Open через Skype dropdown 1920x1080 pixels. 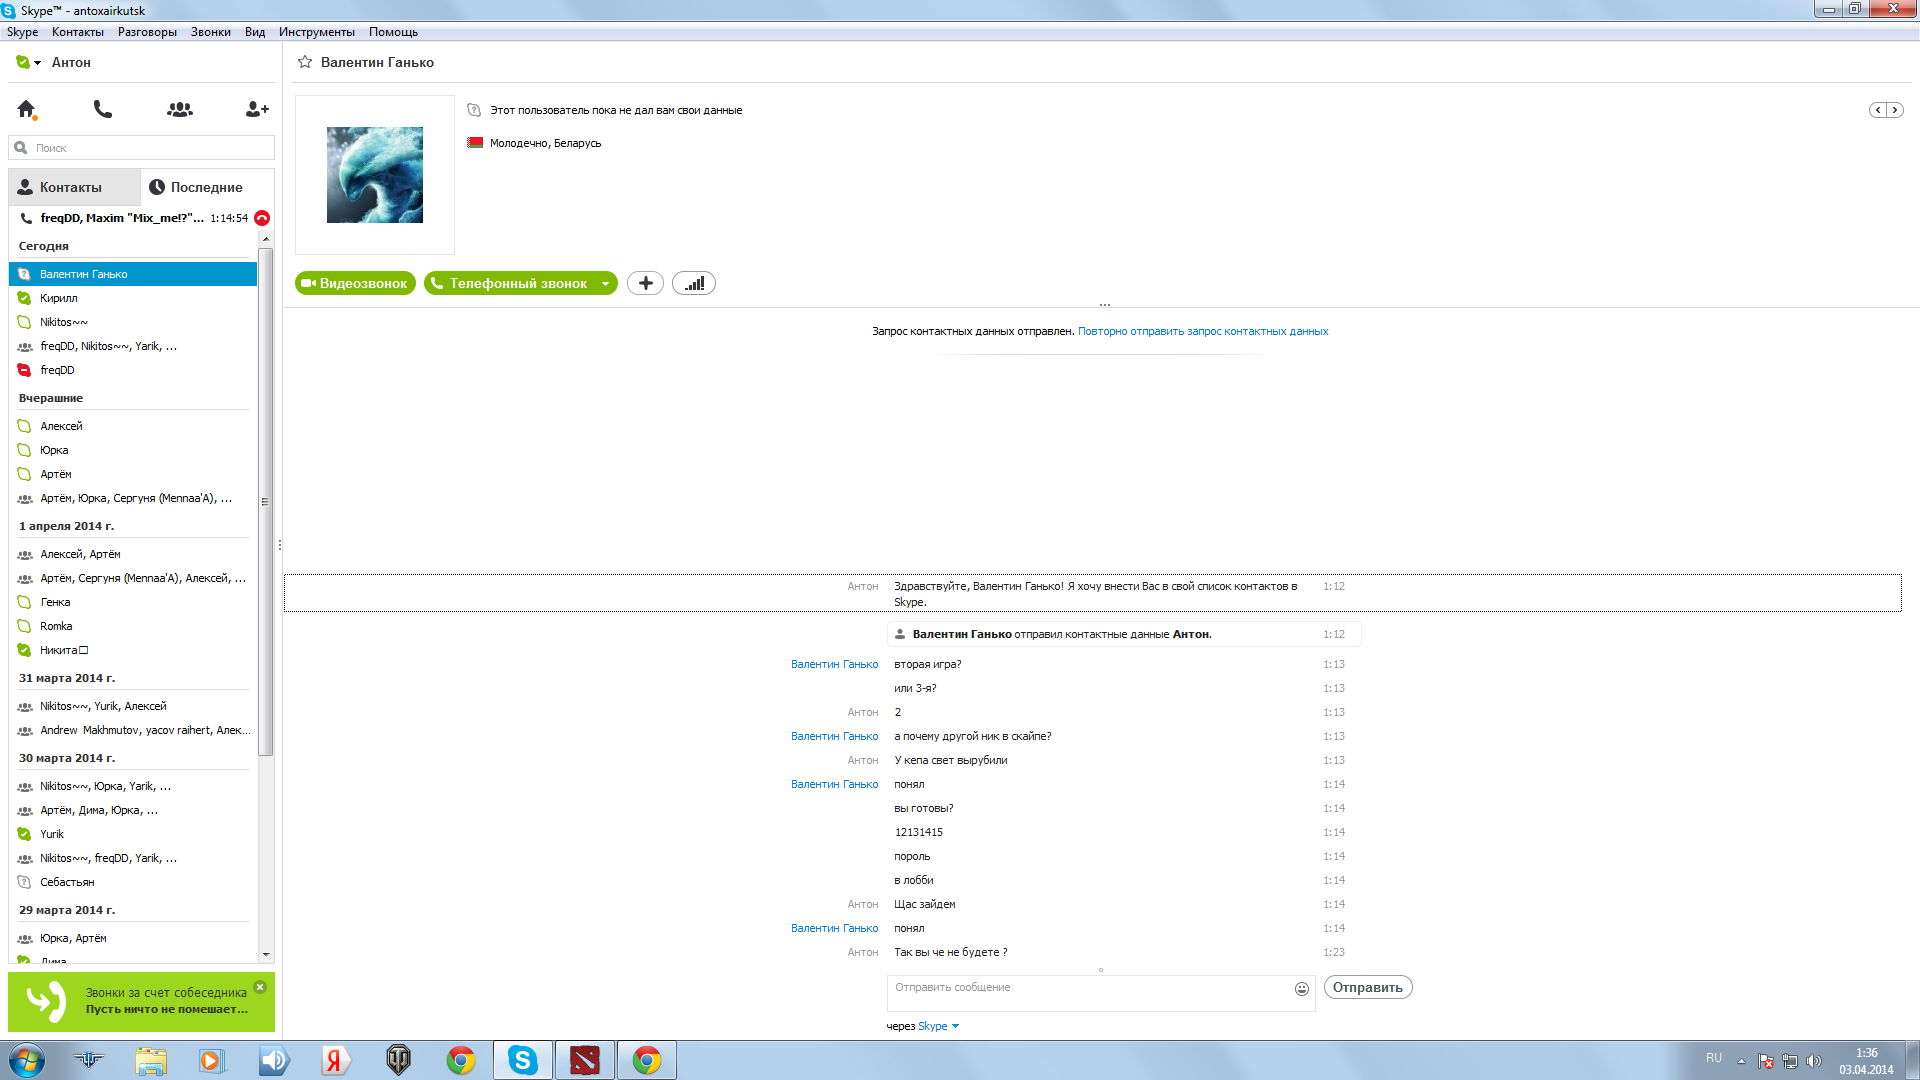click(x=938, y=1026)
